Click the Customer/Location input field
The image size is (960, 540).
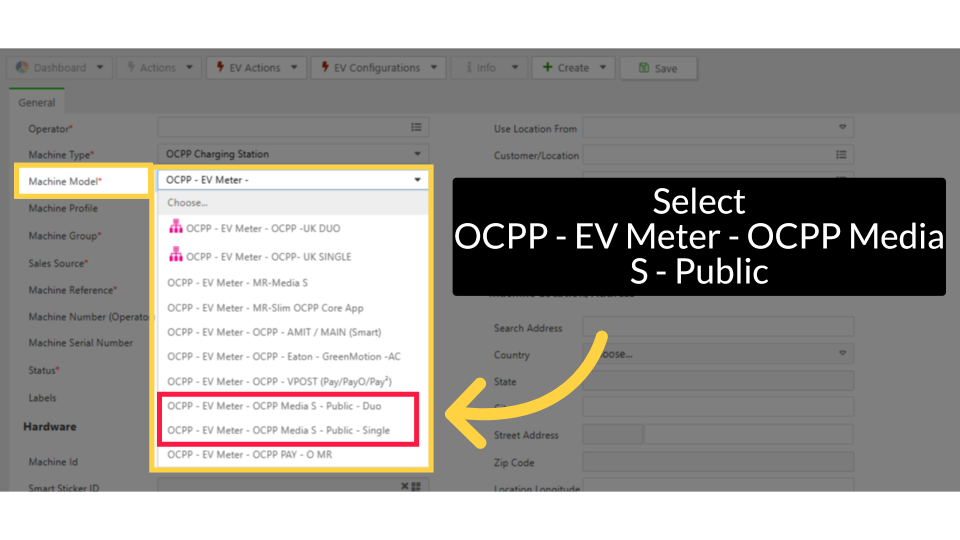[x=718, y=155]
